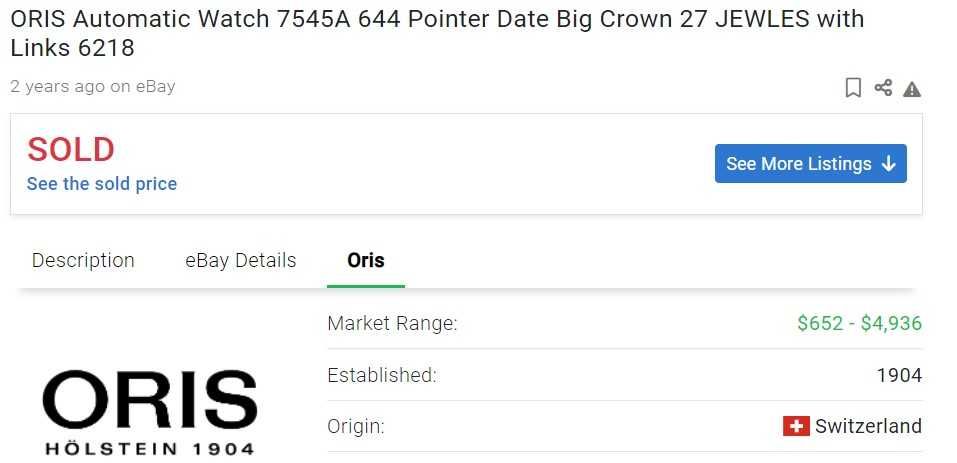This screenshot has height=463, width=957.
Task: Switch to the Description tab
Action: (x=83, y=261)
